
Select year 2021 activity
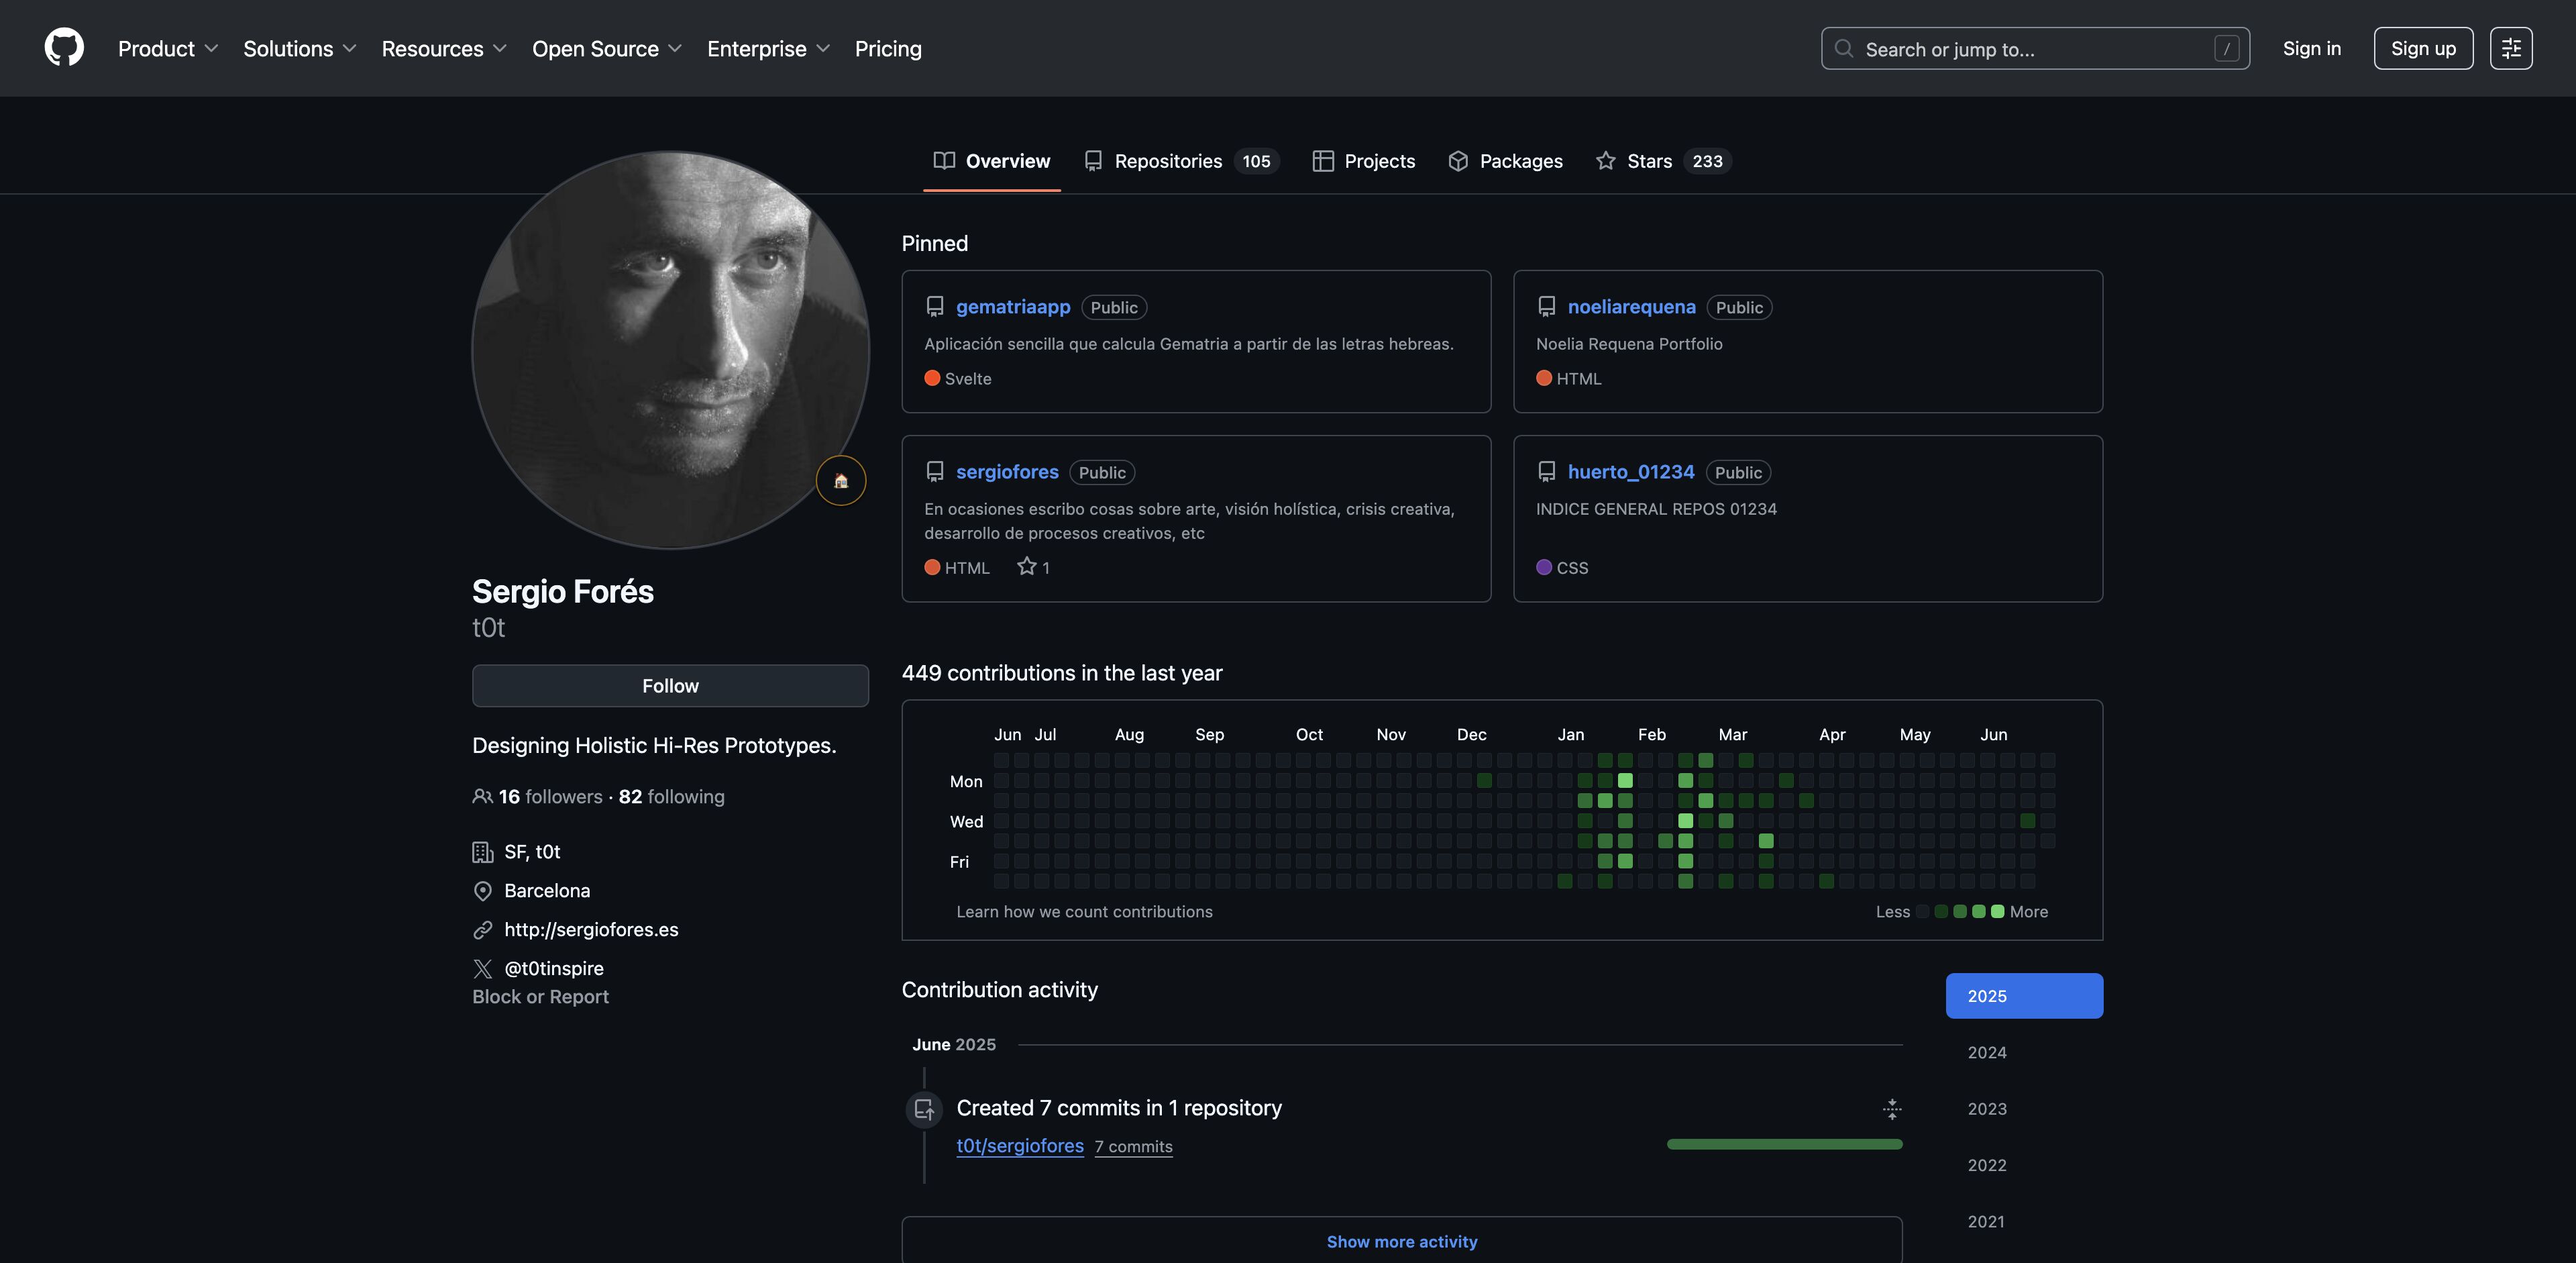pyautogui.click(x=2024, y=1221)
